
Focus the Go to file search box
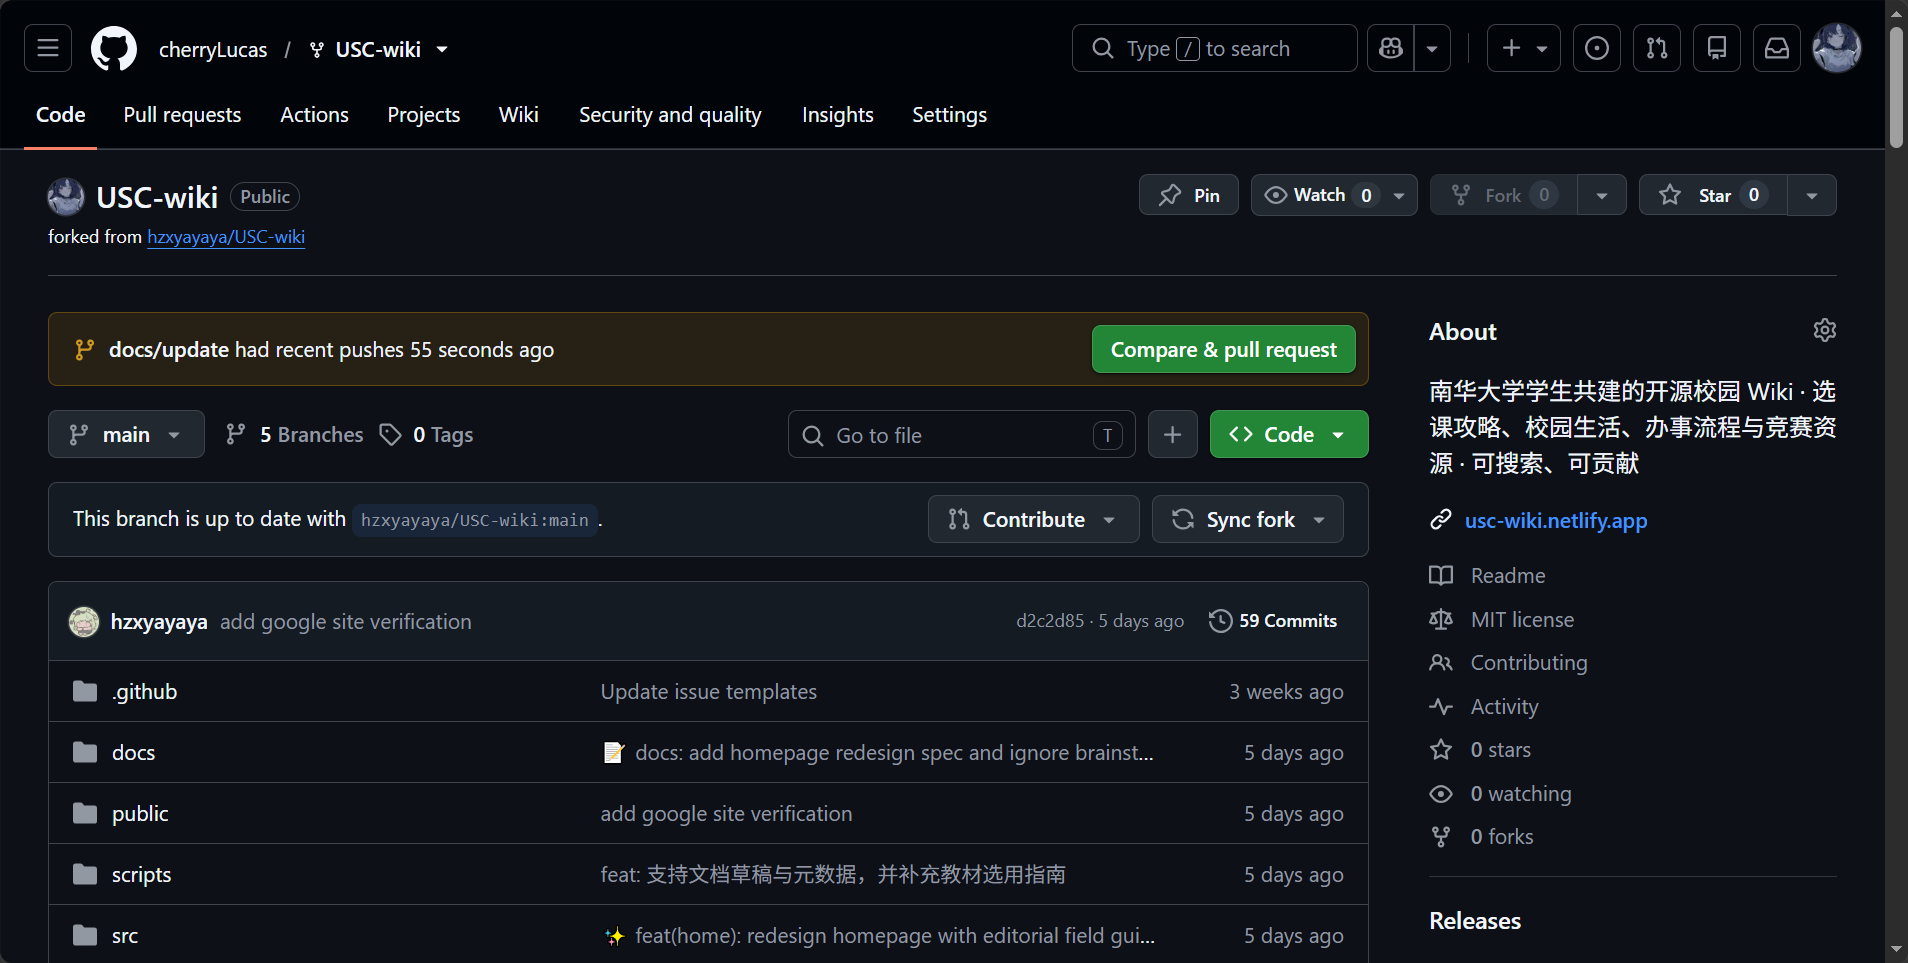[962, 434]
